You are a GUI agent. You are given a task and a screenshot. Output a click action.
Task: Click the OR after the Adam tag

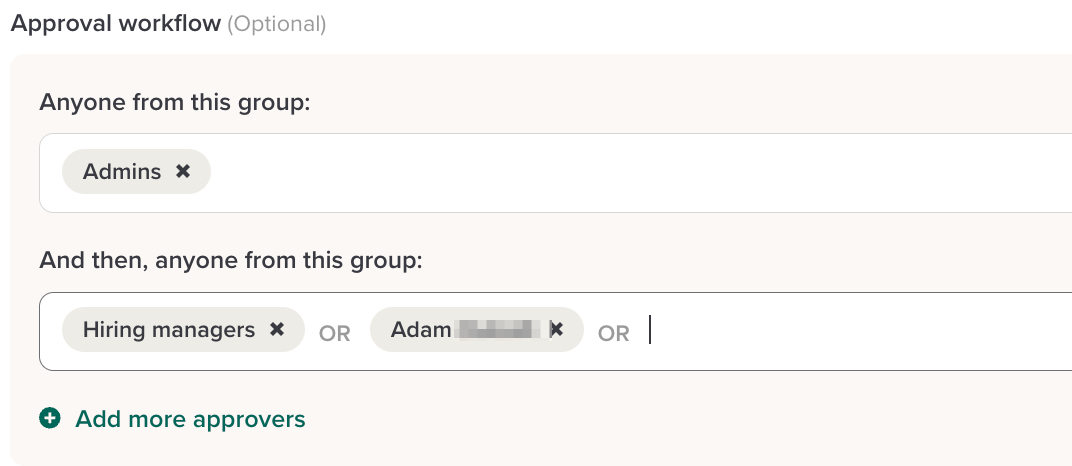(x=614, y=333)
